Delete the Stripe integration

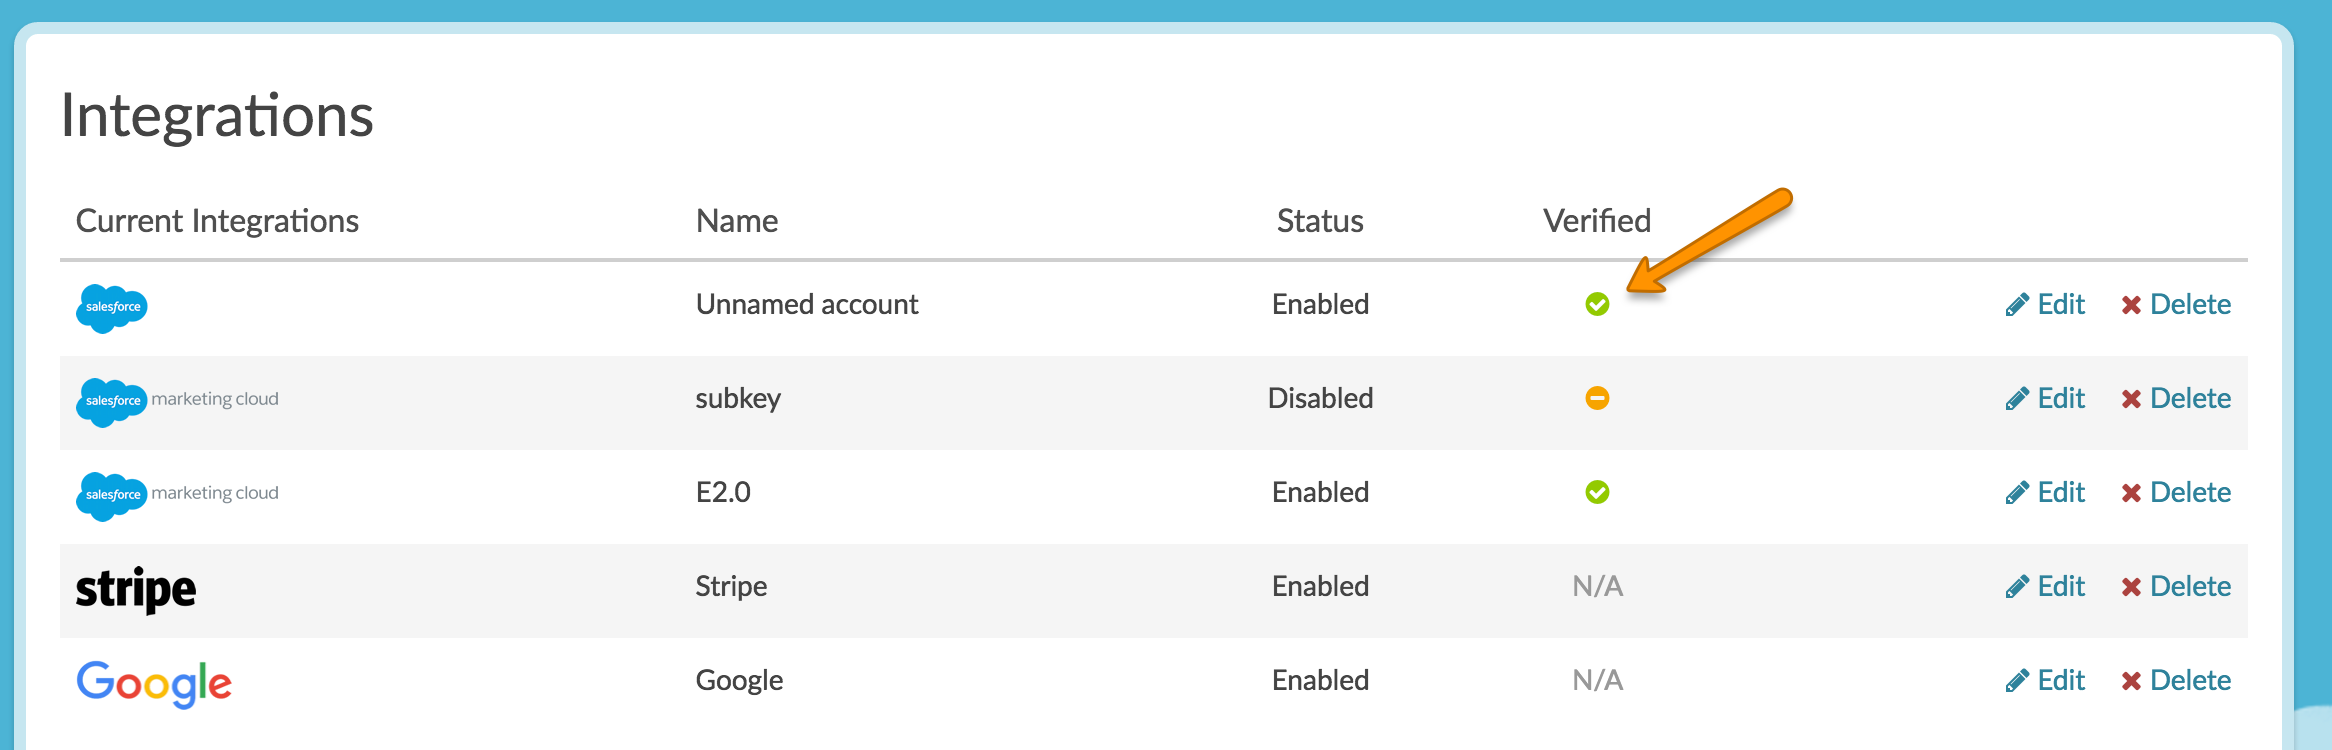pyautogui.click(x=2176, y=586)
